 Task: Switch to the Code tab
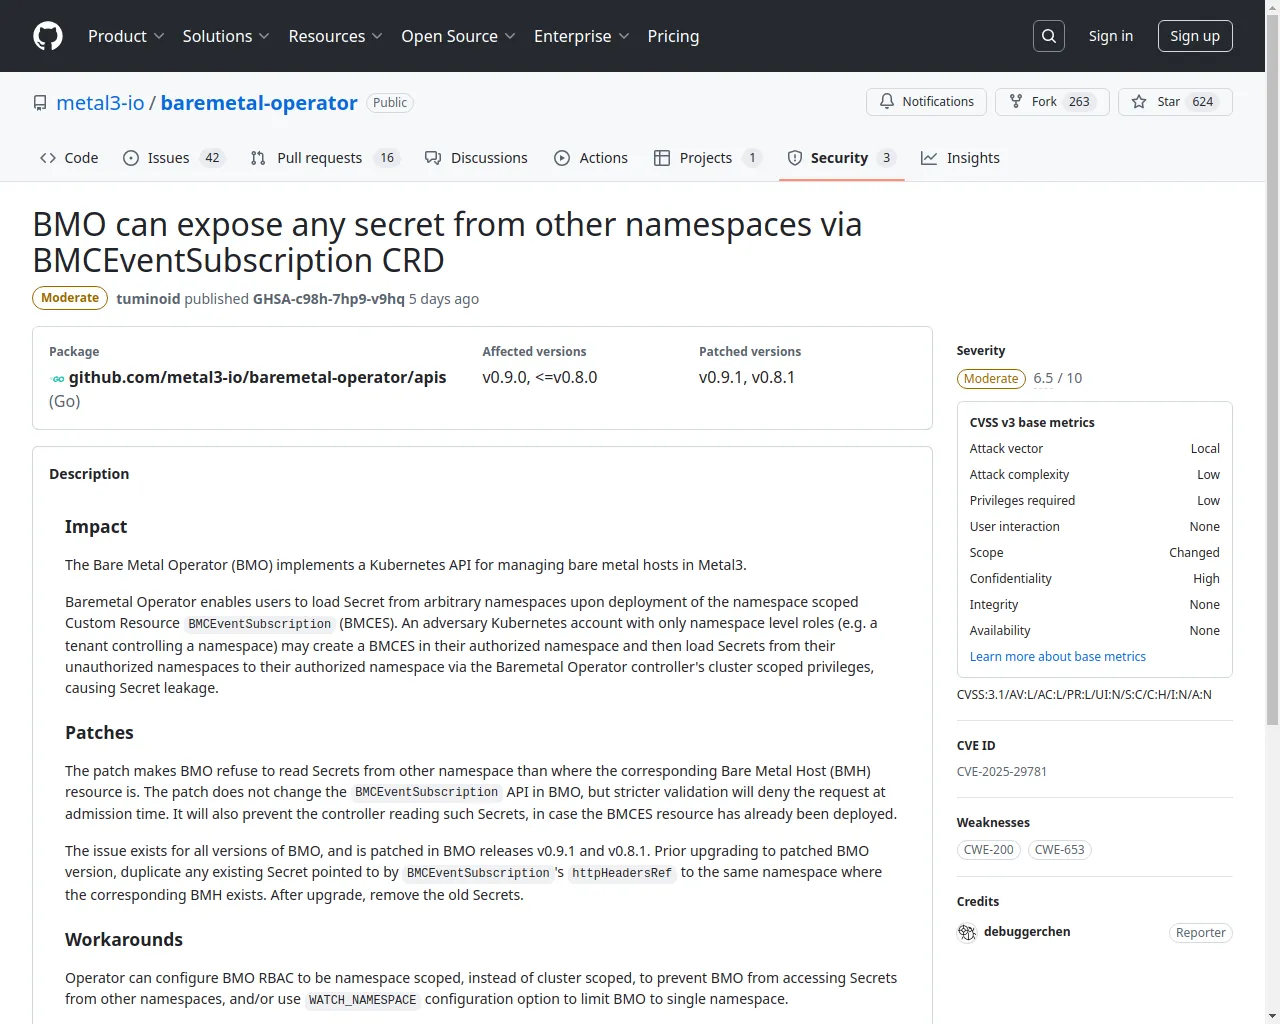pyautogui.click(x=69, y=158)
